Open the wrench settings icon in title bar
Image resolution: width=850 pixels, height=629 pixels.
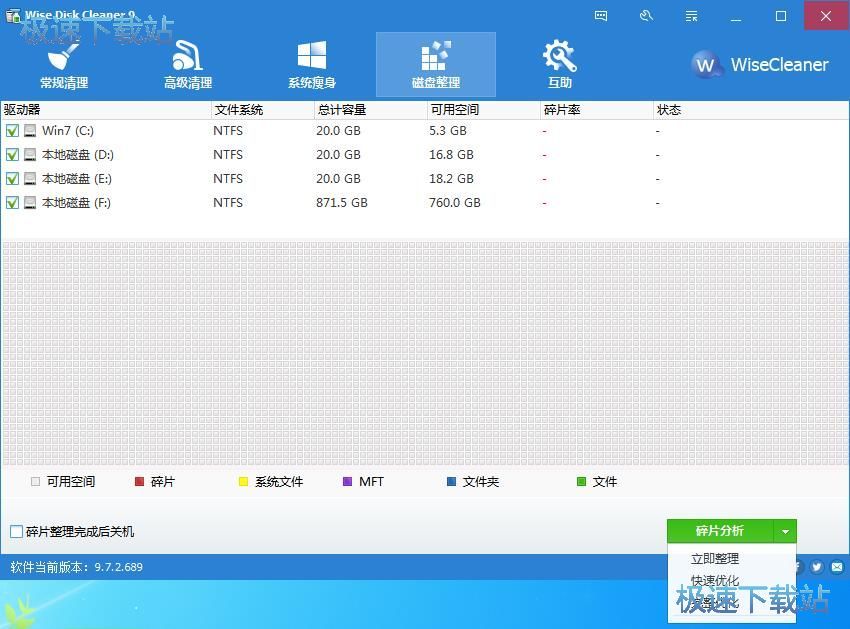point(646,16)
